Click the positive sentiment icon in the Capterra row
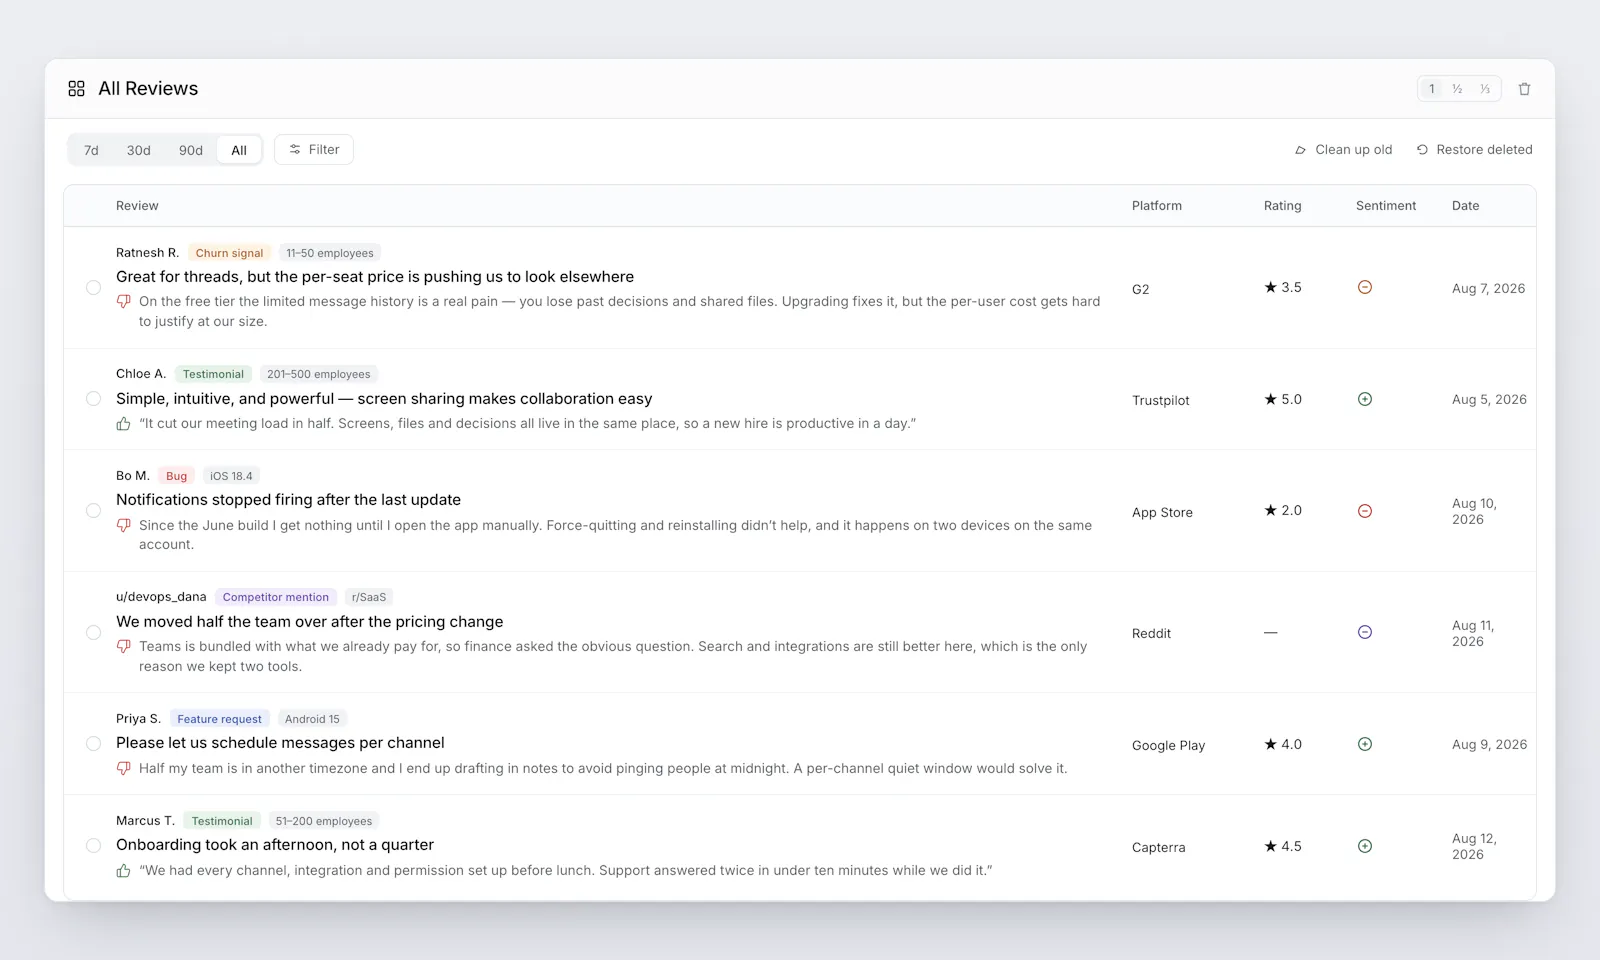Viewport: 1600px width, 960px height. pyautogui.click(x=1365, y=846)
